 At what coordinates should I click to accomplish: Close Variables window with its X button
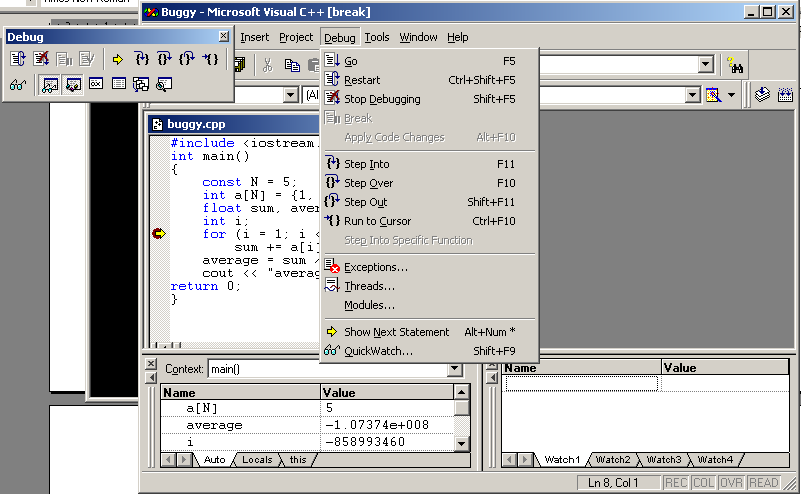click(151, 364)
